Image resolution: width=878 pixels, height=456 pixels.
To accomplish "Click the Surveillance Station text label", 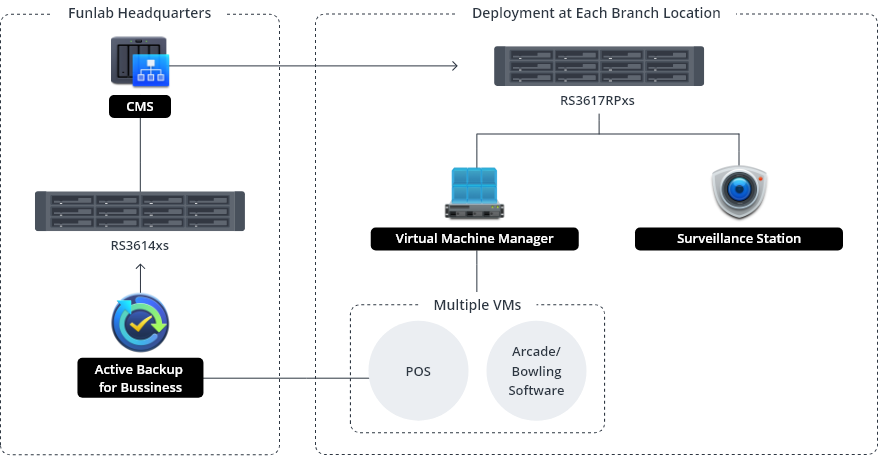I will [x=739, y=239].
